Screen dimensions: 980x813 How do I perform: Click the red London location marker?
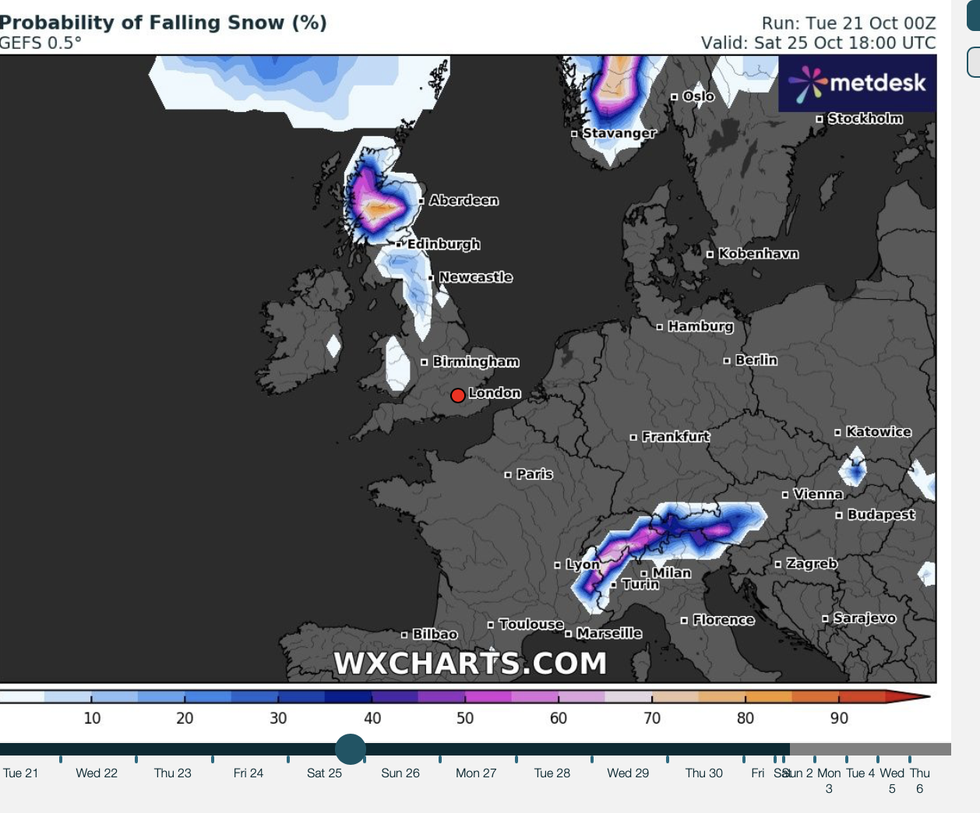[x=458, y=395]
